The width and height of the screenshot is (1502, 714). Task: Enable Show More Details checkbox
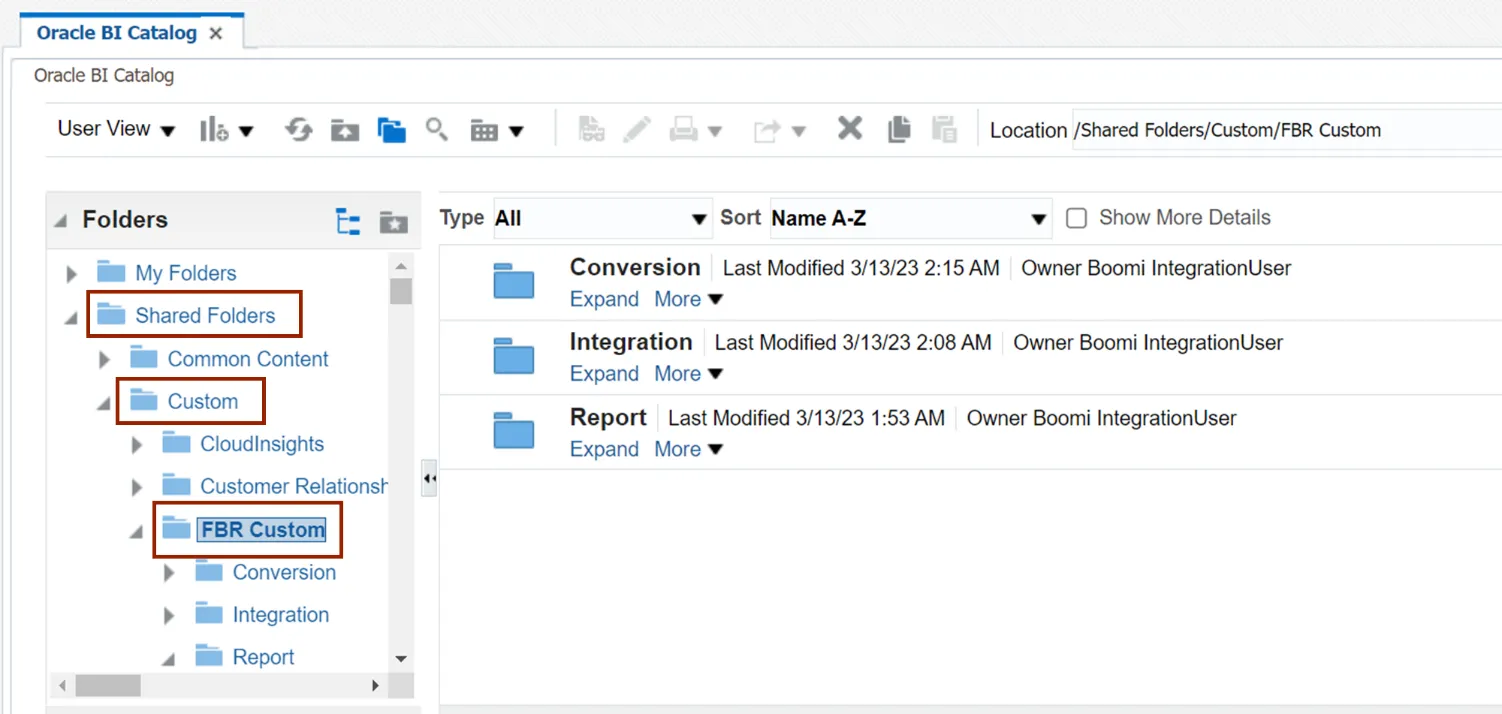tap(1076, 218)
